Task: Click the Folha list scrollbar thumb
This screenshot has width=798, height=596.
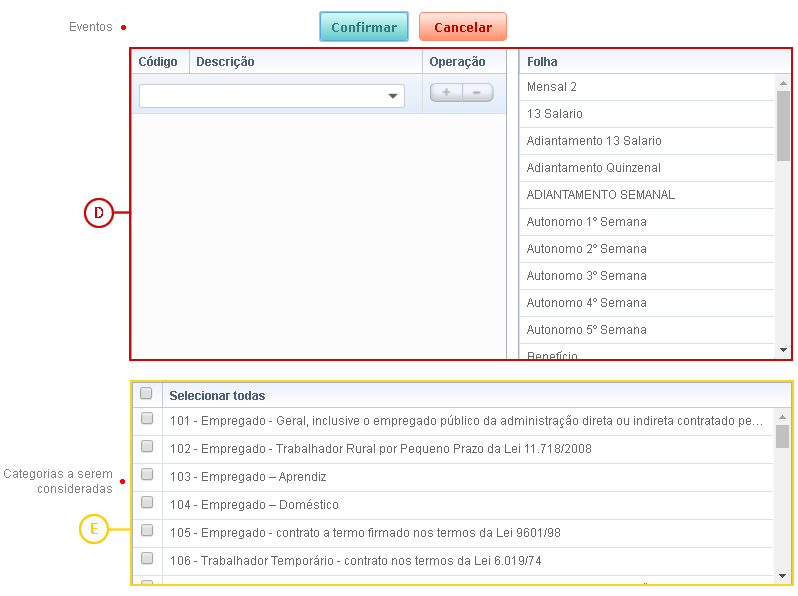Action: pyautogui.click(x=783, y=127)
